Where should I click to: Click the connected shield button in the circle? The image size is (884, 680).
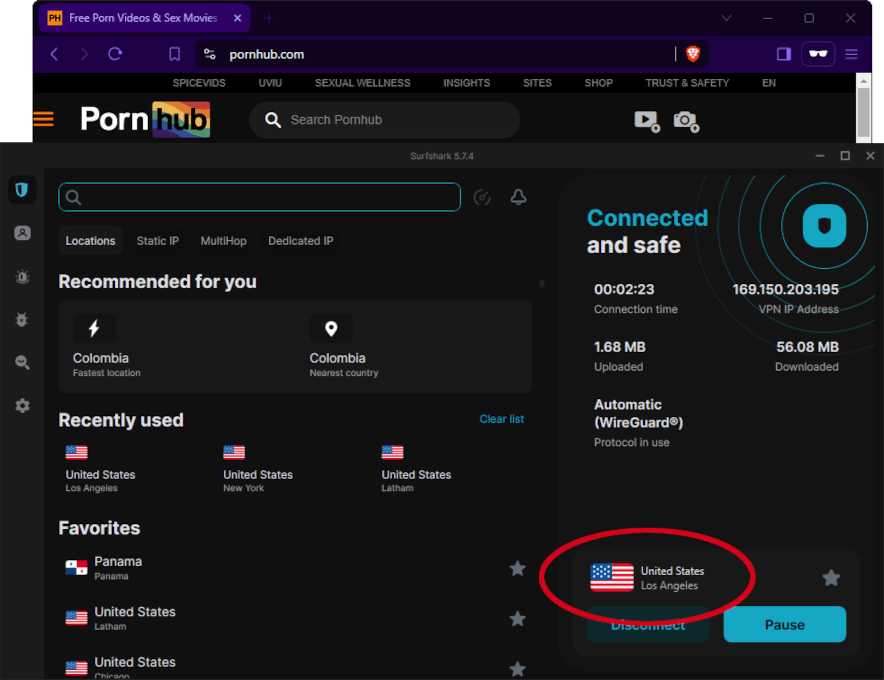[824, 226]
